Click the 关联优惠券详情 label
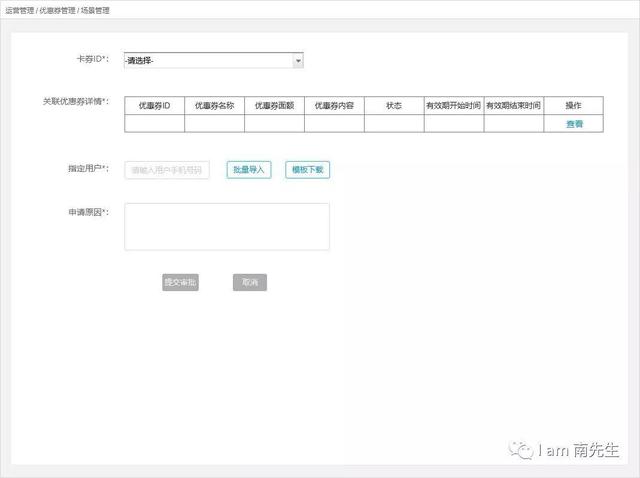The width and height of the screenshot is (640, 478). coord(76,101)
